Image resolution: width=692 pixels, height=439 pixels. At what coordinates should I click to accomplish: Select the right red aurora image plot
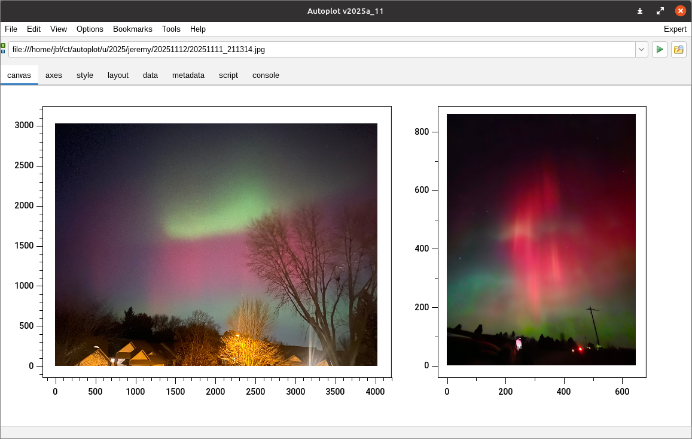(541, 239)
